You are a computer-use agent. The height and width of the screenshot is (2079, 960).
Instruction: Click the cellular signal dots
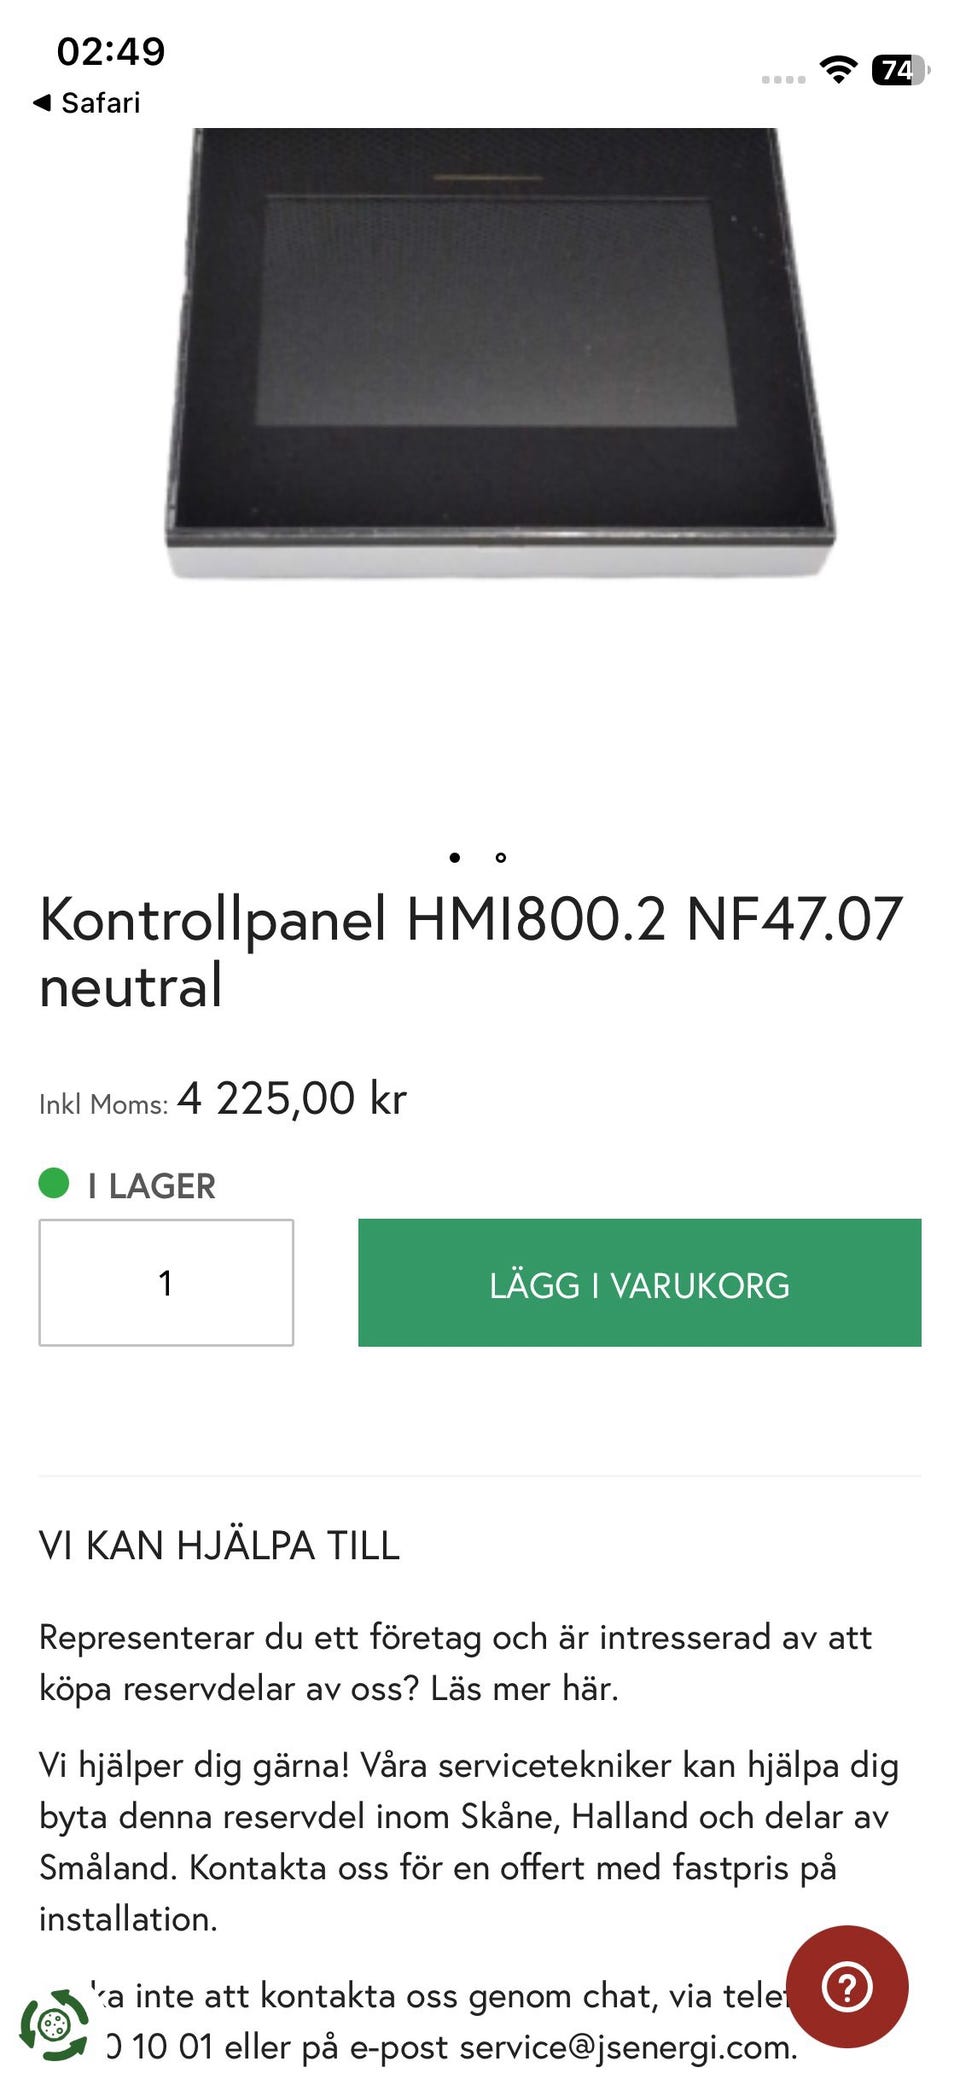click(783, 79)
